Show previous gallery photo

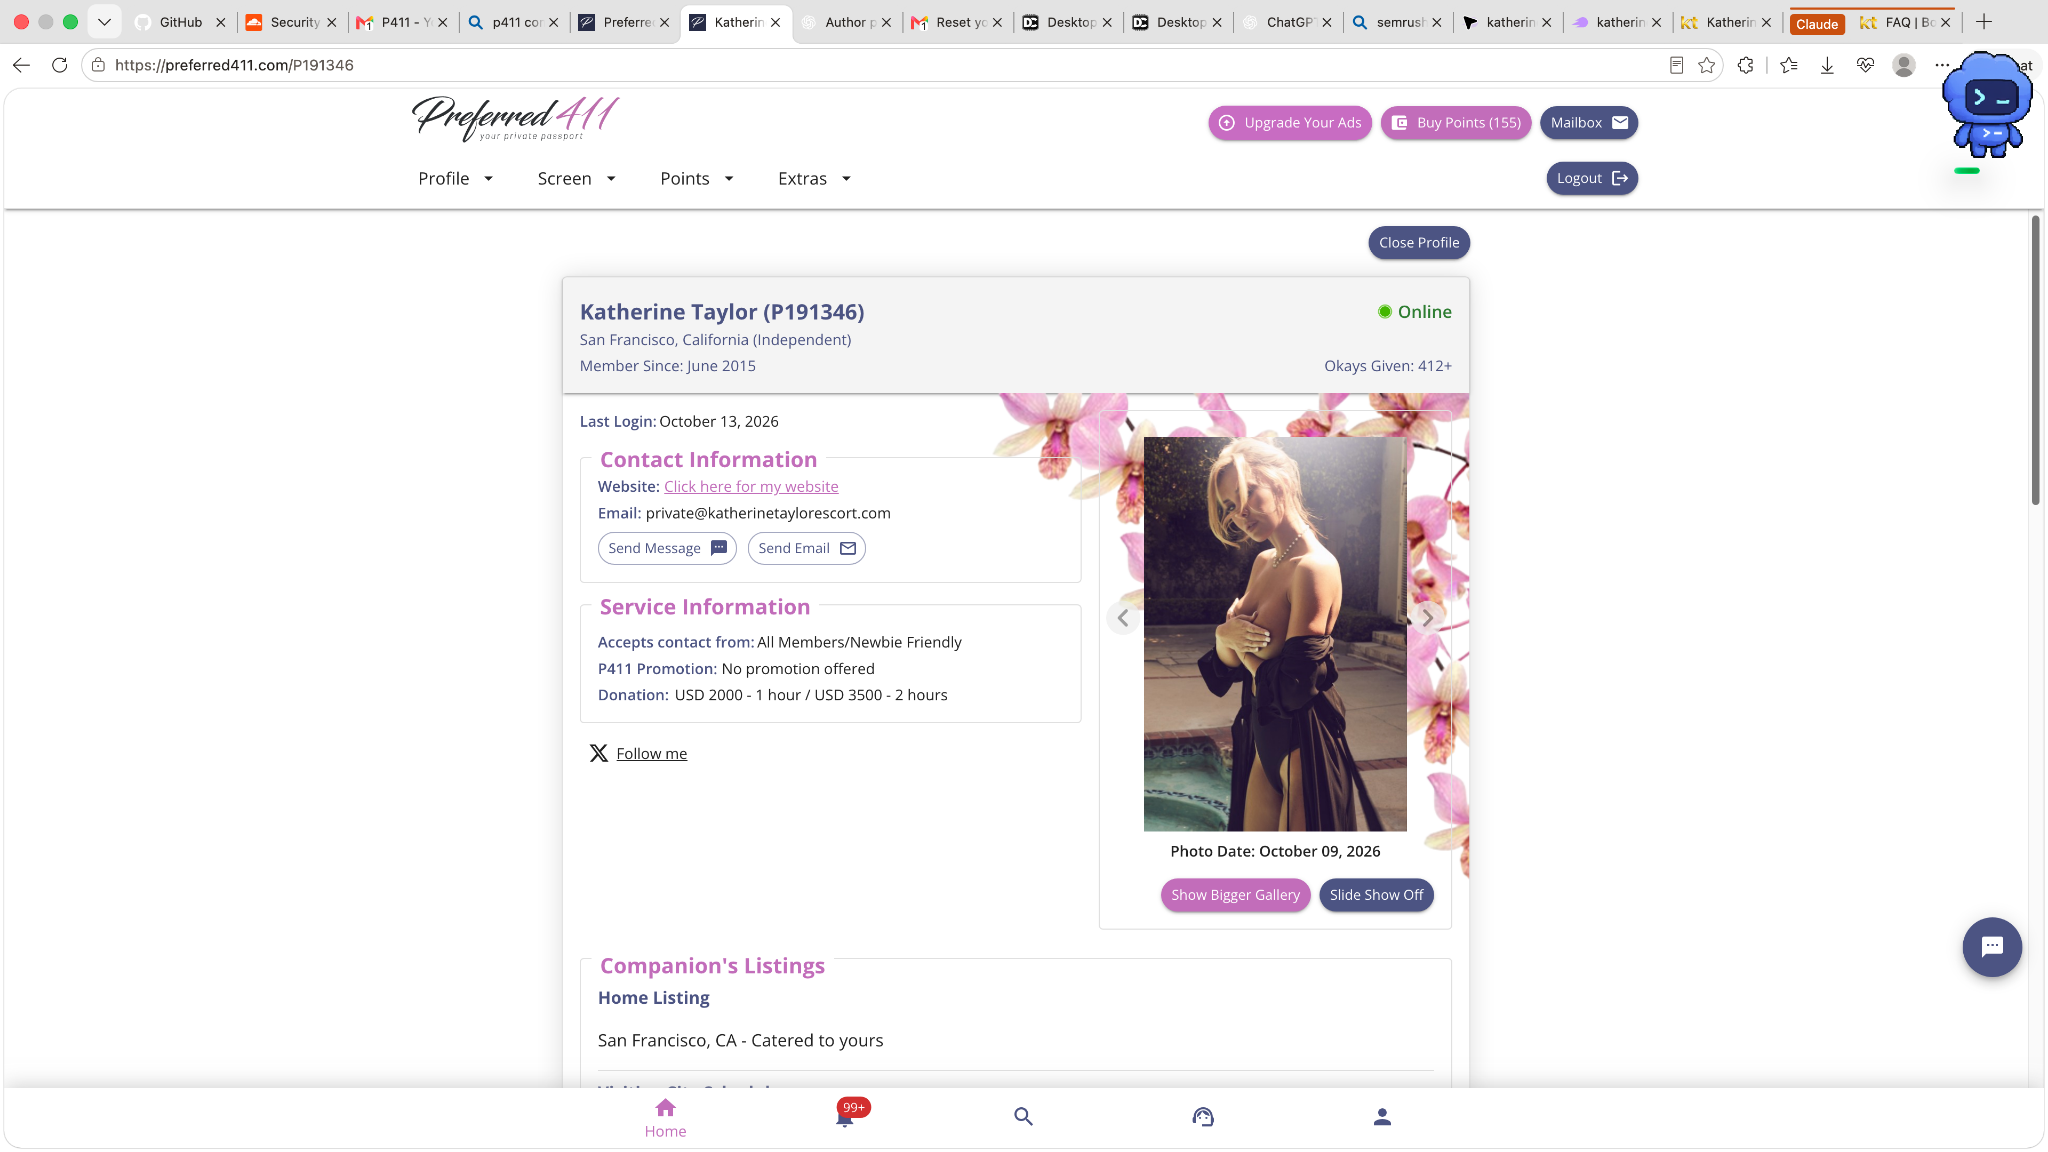point(1123,618)
